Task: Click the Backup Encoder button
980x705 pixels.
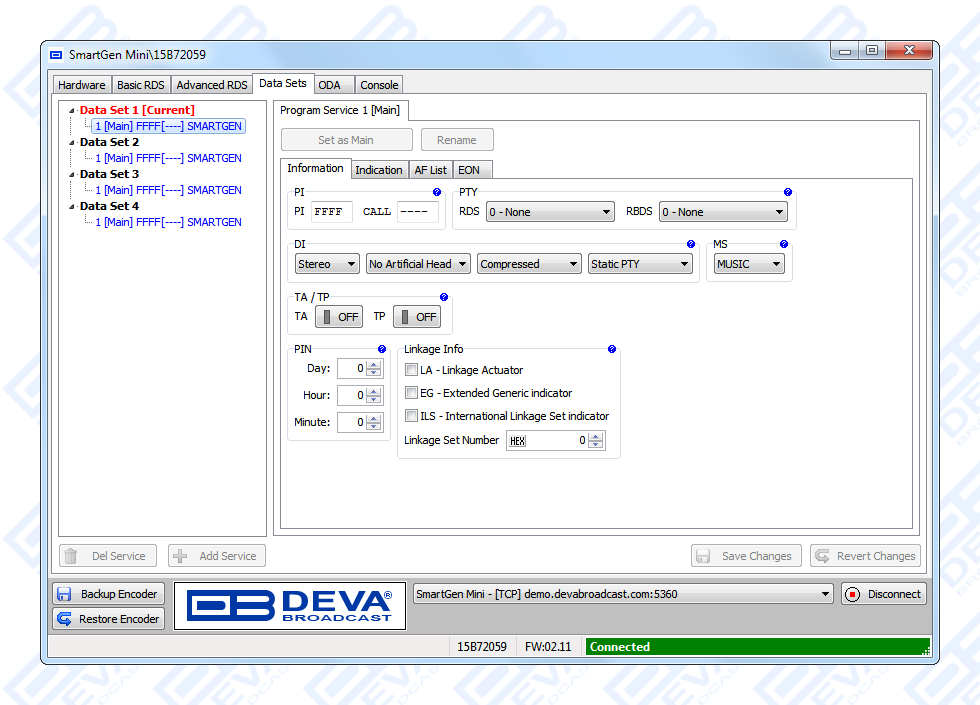Action: tap(108, 594)
